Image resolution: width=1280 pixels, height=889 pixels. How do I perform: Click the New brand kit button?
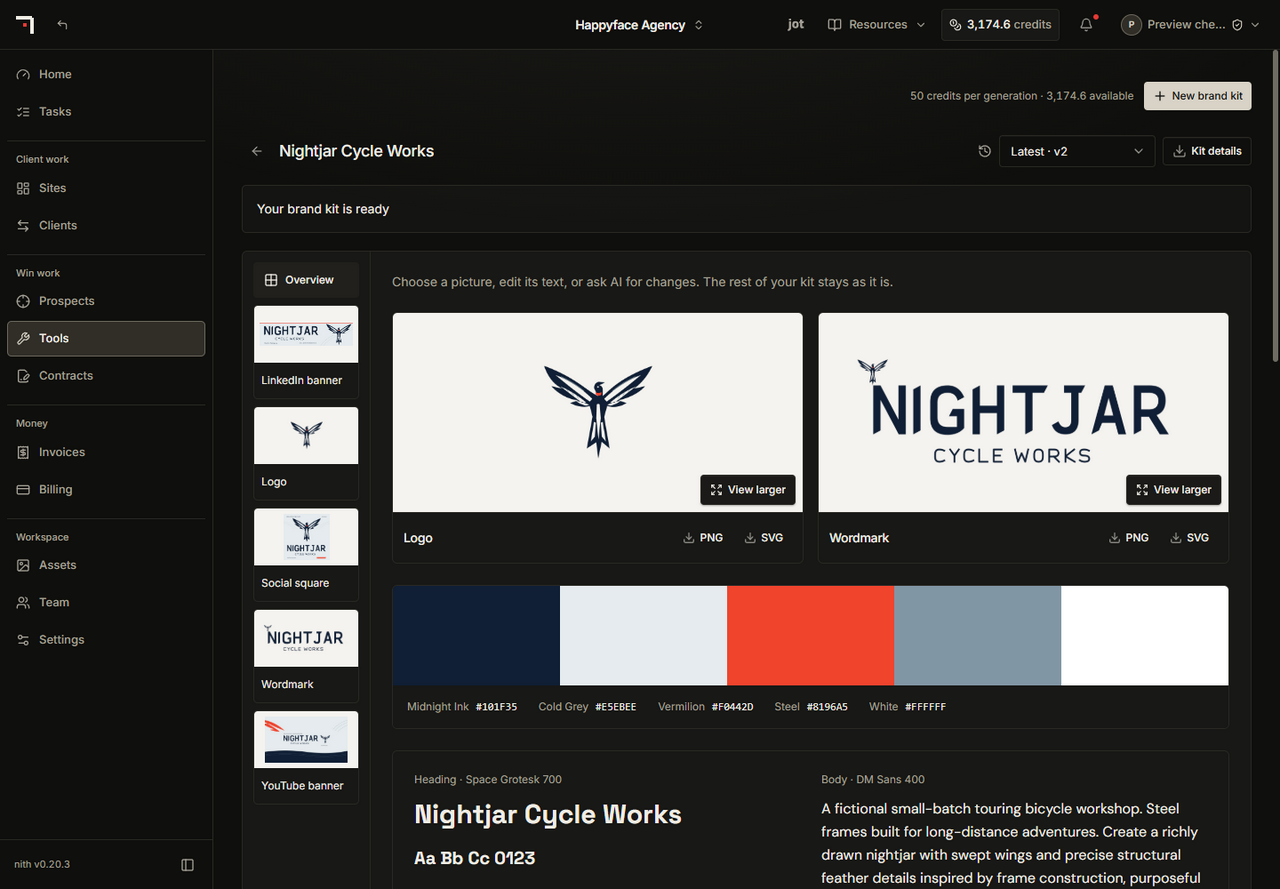click(1198, 96)
